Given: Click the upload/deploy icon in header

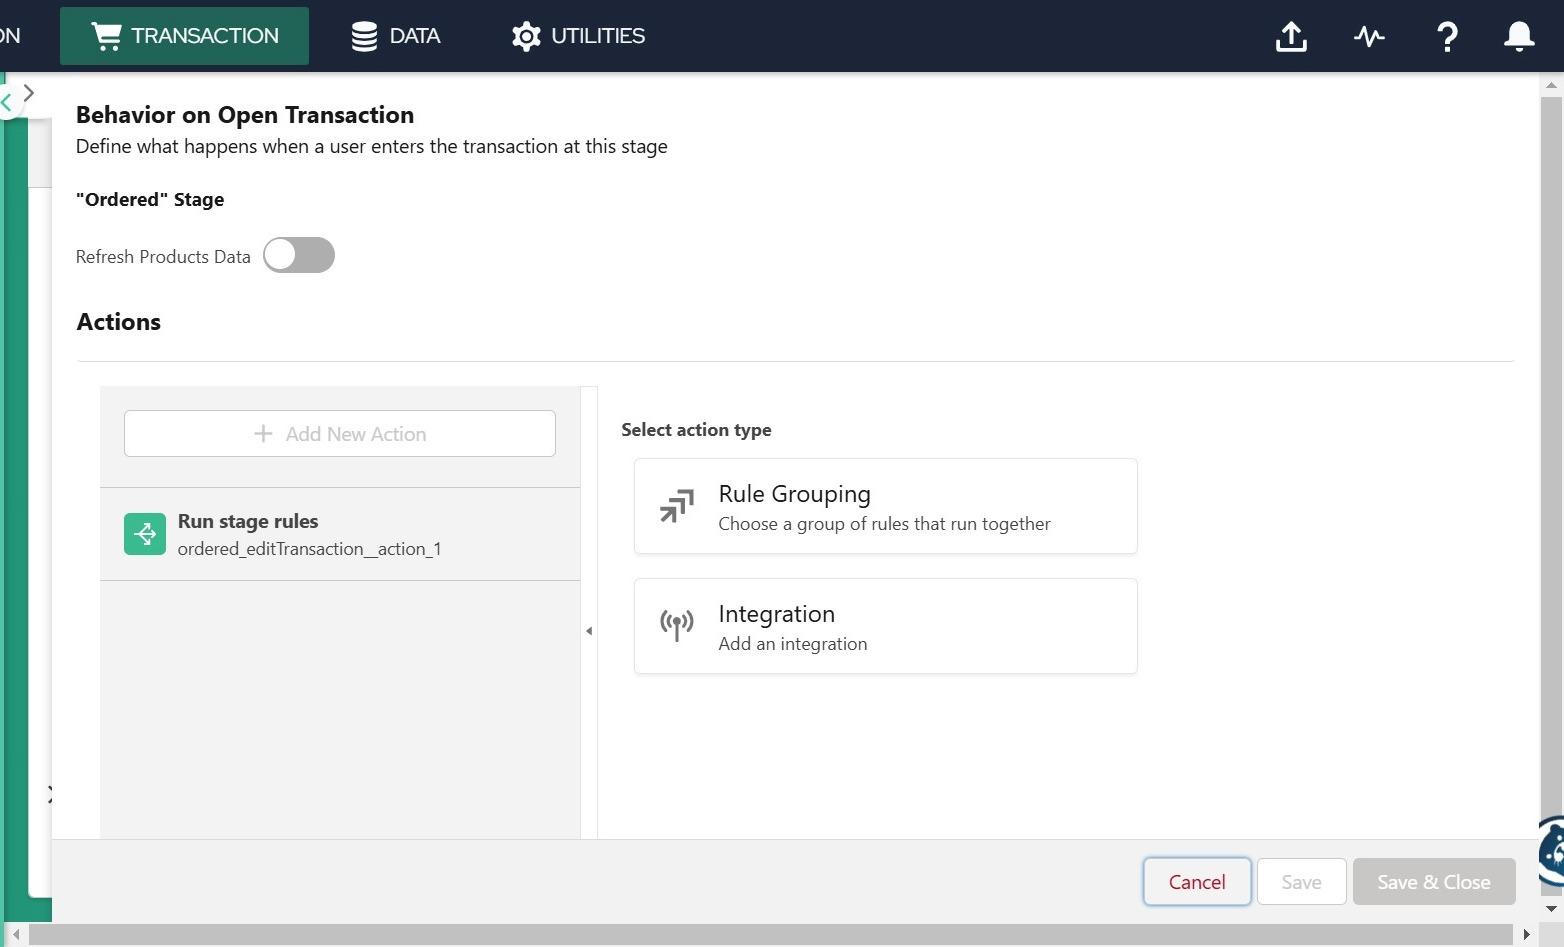Looking at the screenshot, I should (x=1291, y=36).
